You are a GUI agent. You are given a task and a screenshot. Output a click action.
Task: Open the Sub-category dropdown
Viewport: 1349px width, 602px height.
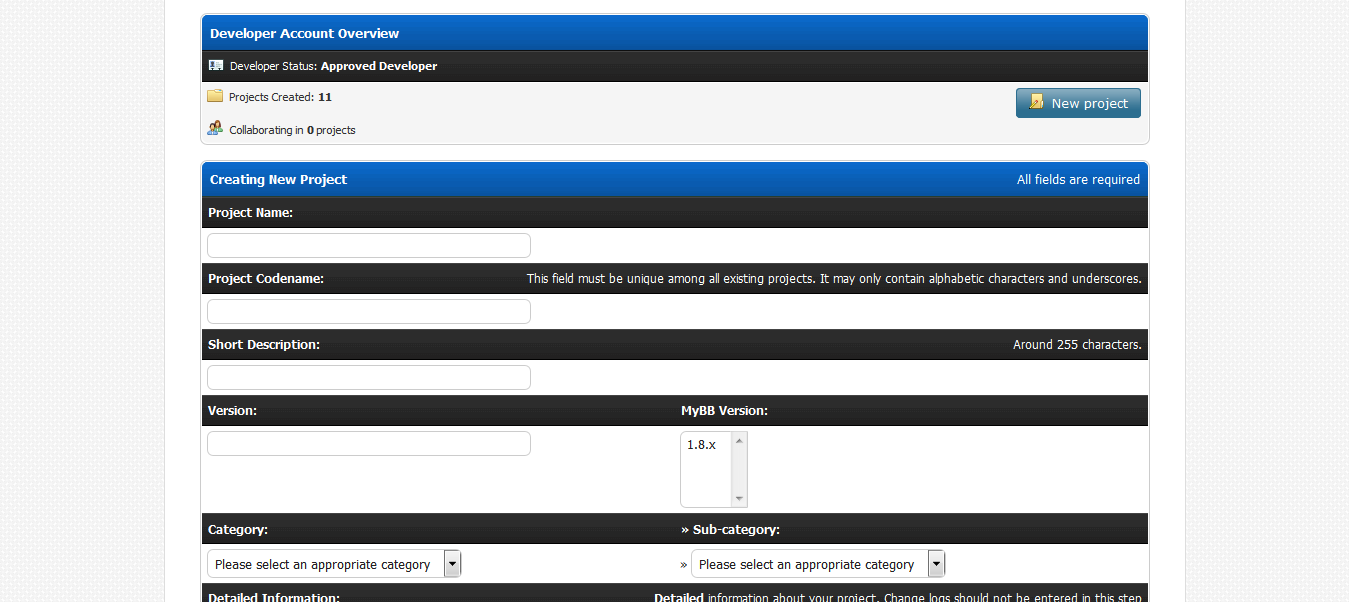[x=818, y=564]
